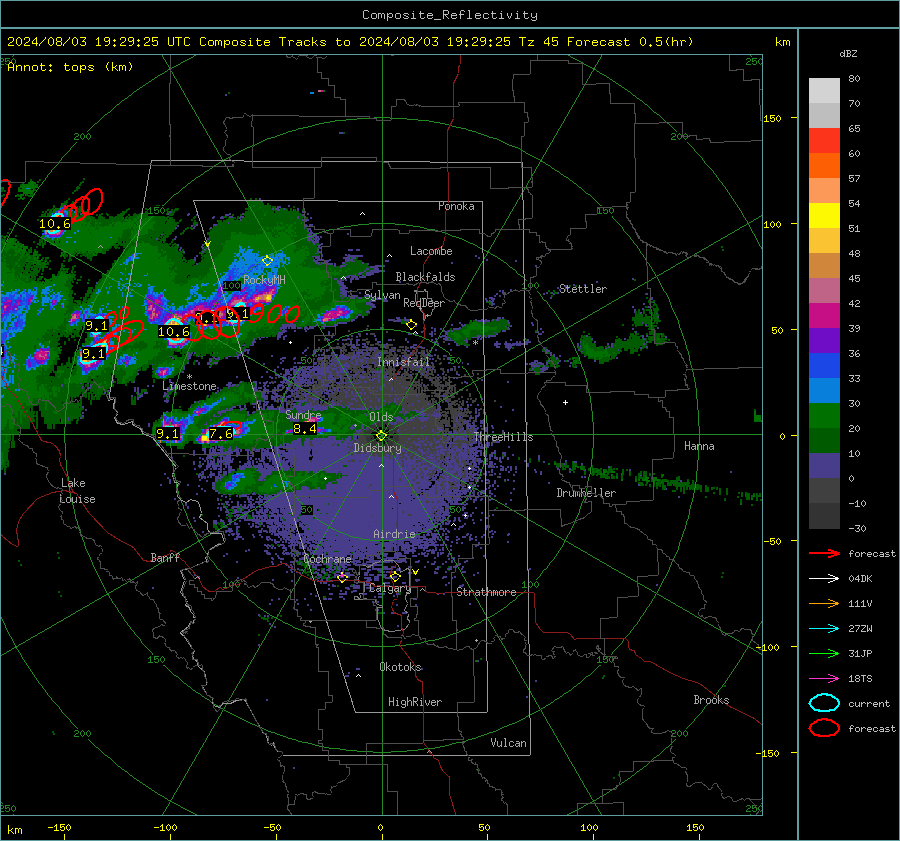
Task: Click the Cochrane city label
Action: [327, 559]
